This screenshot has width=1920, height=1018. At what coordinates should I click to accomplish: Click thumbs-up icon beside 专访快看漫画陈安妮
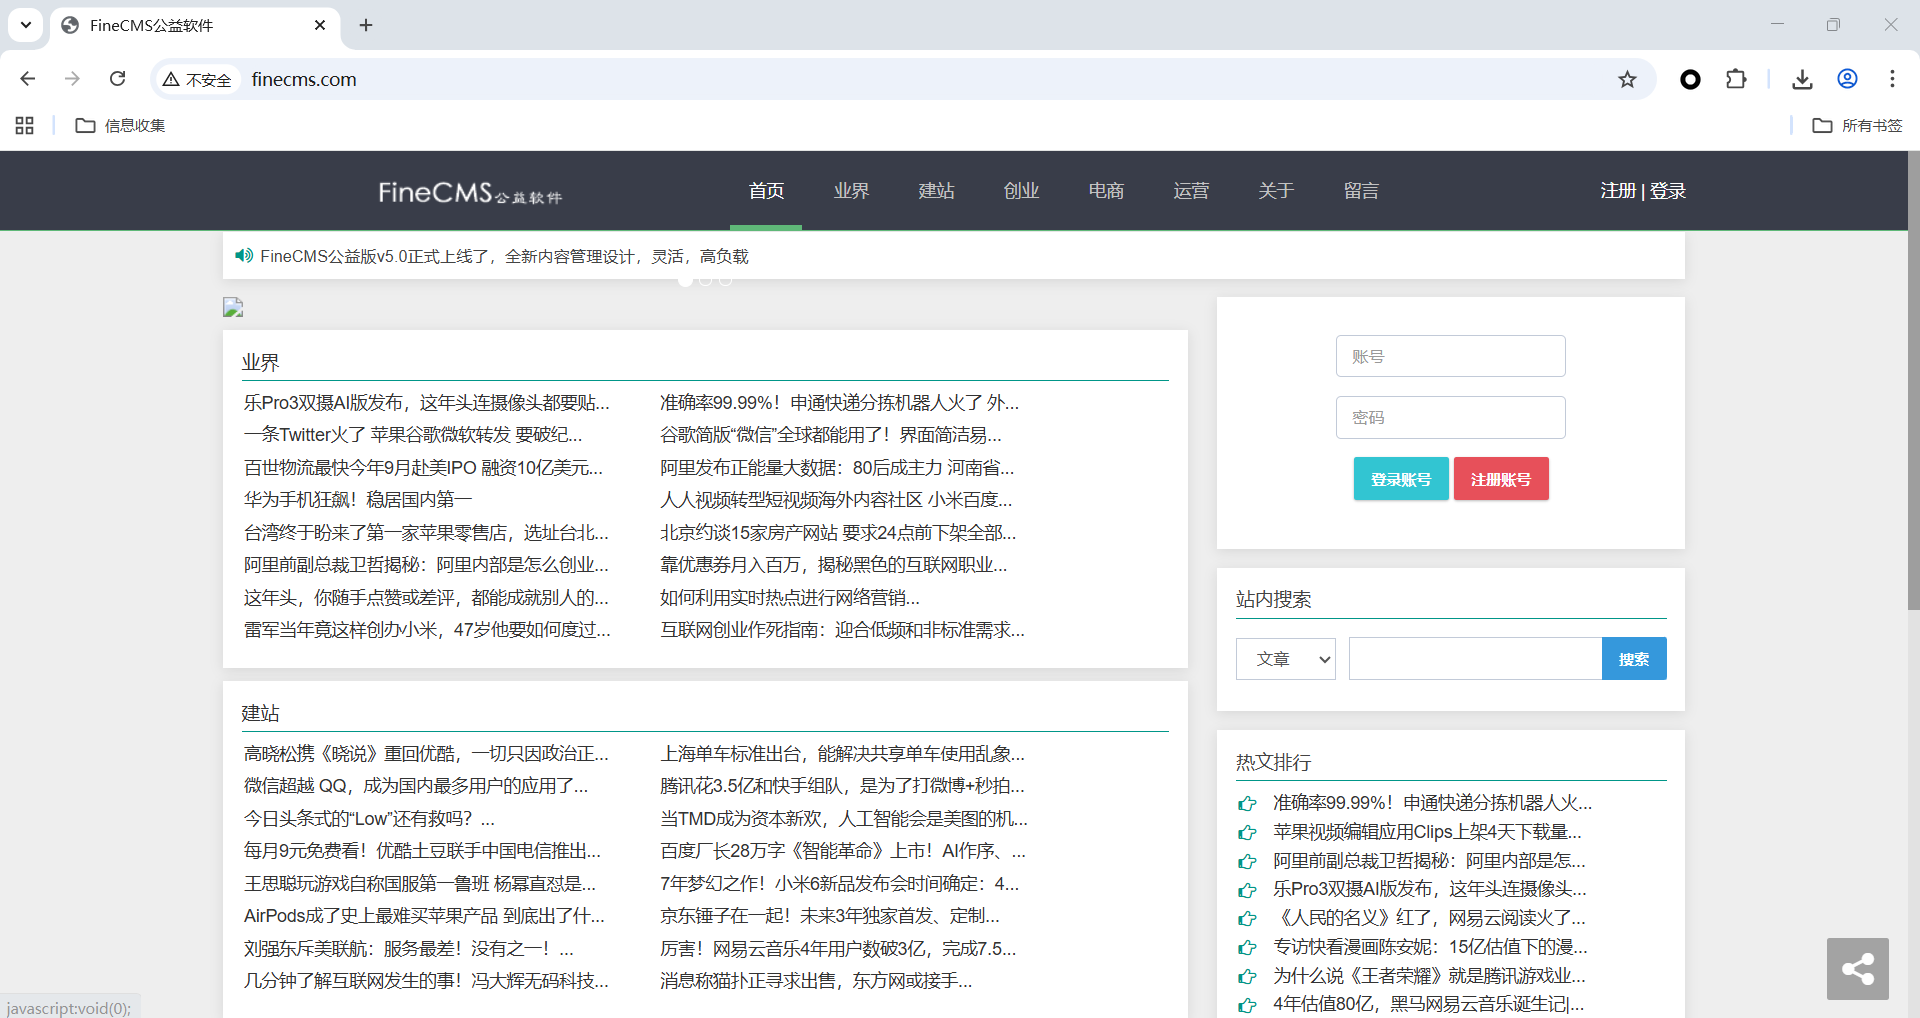(1247, 947)
